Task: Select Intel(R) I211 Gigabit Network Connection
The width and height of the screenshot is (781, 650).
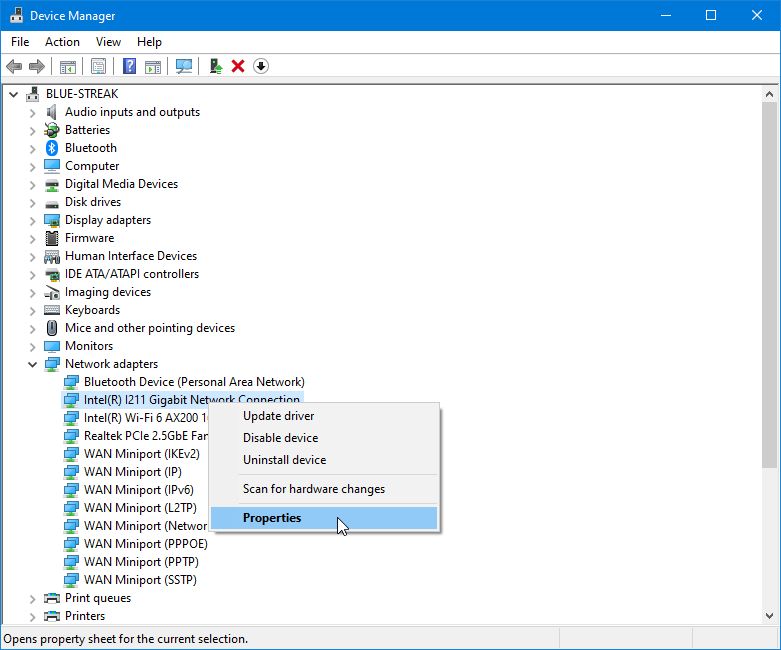Action: pyautogui.click(x=192, y=400)
